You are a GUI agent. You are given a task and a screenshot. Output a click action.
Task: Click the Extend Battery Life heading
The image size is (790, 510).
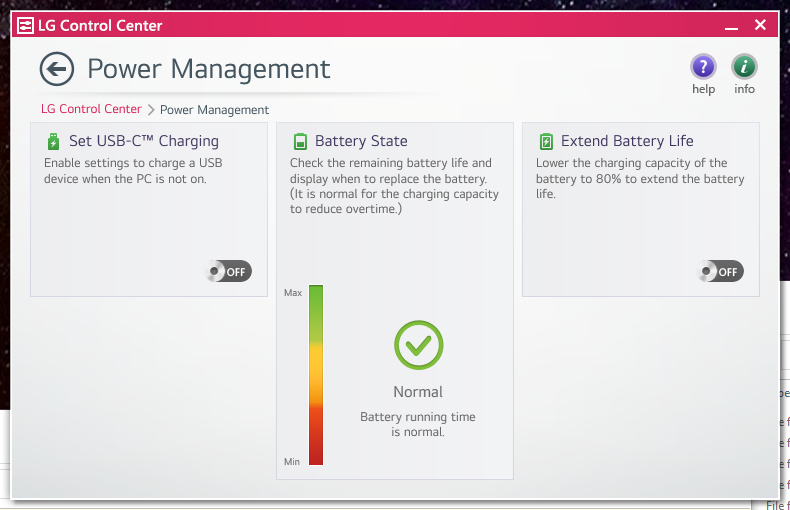[627, 141]
